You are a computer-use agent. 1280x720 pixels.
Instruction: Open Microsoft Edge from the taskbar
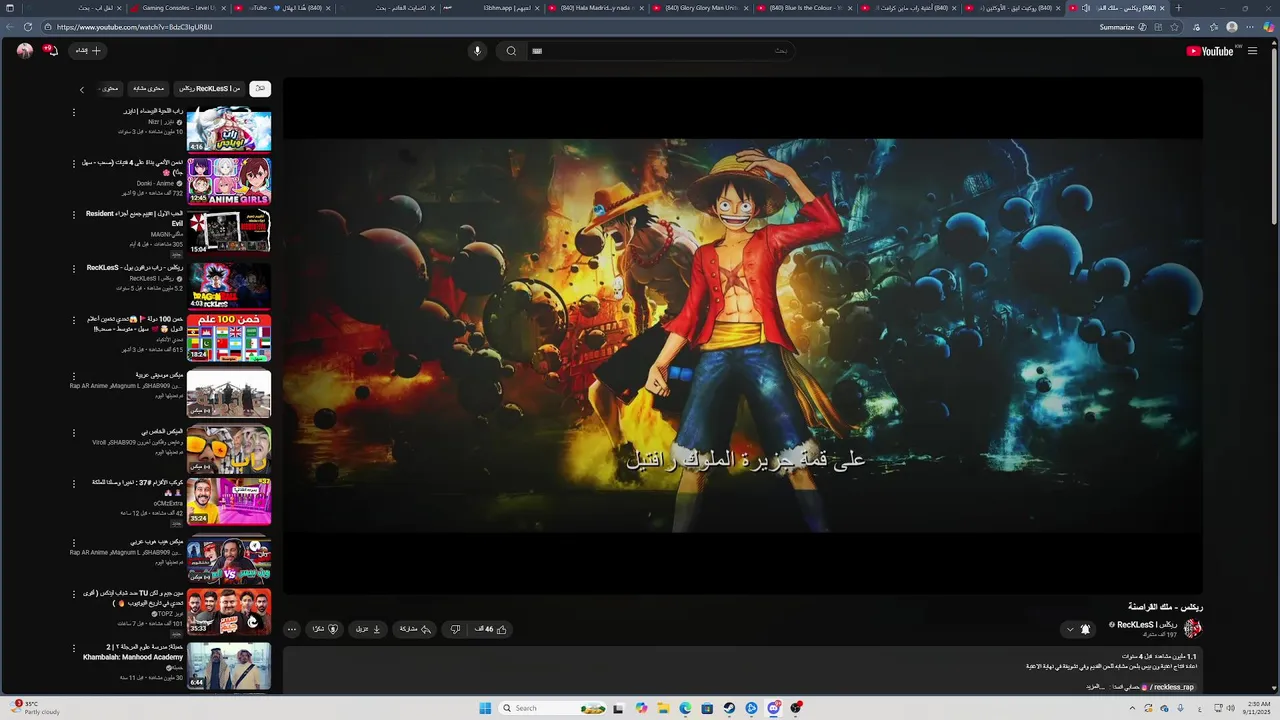coord(685,708)
